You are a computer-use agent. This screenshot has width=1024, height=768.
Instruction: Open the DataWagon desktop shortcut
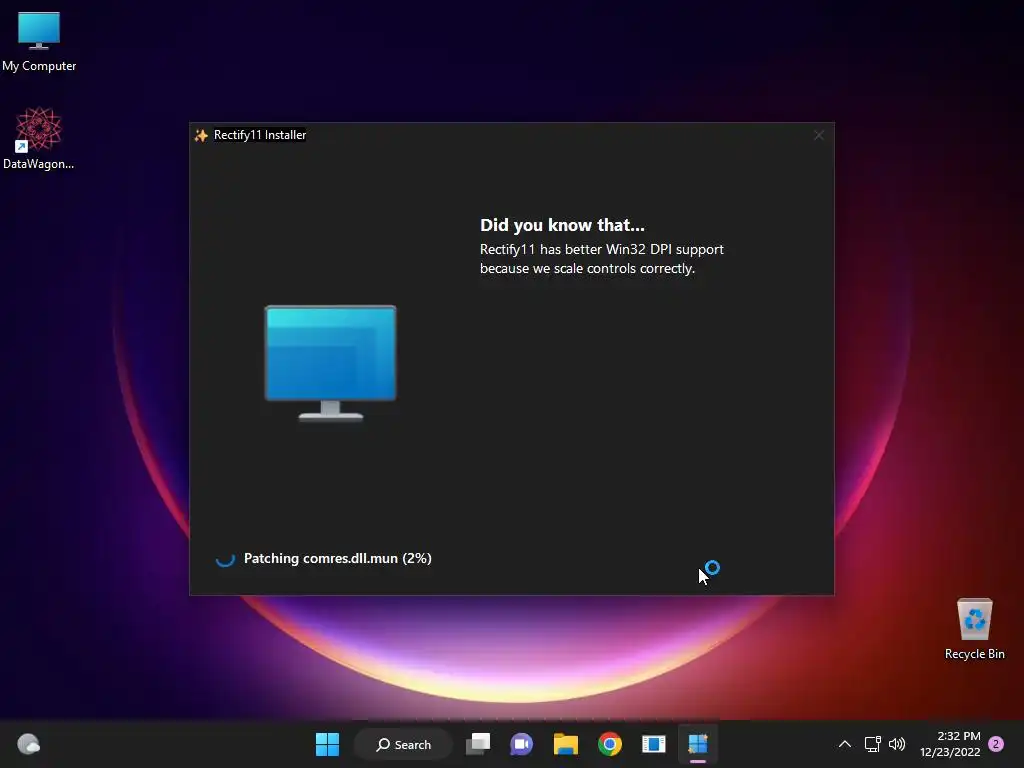pyautogui.click(x=39, y=138)
